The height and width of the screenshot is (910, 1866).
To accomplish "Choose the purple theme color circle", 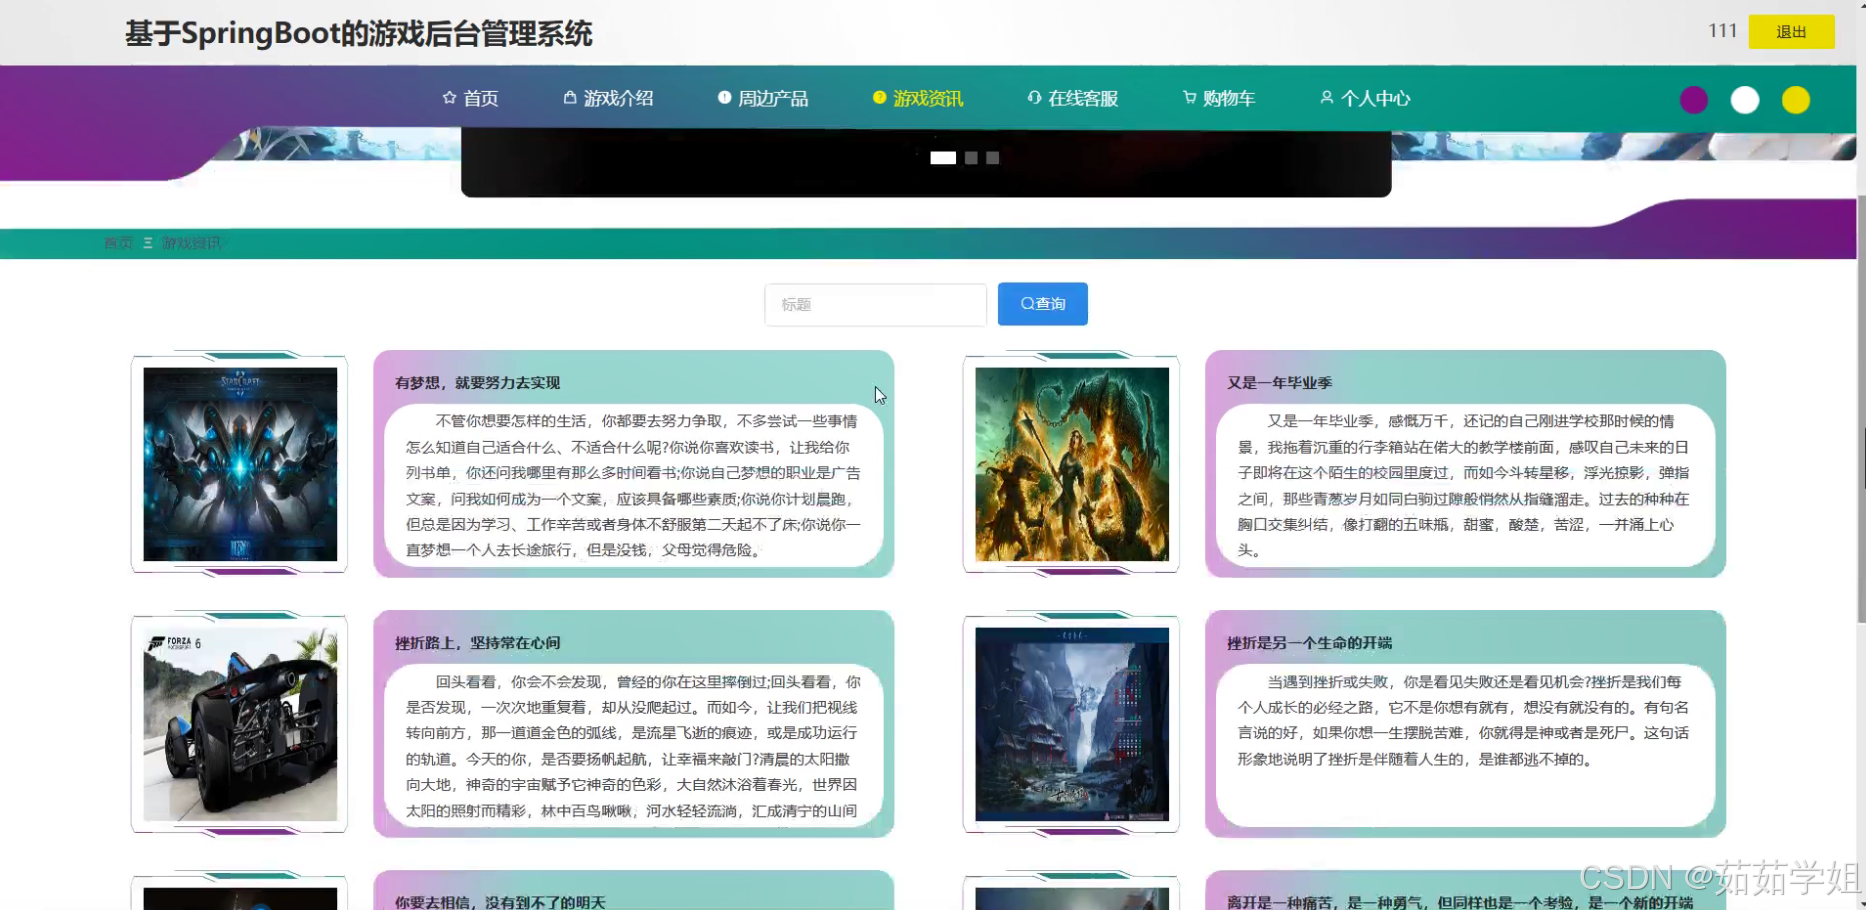I will [x=1694, y=100].
